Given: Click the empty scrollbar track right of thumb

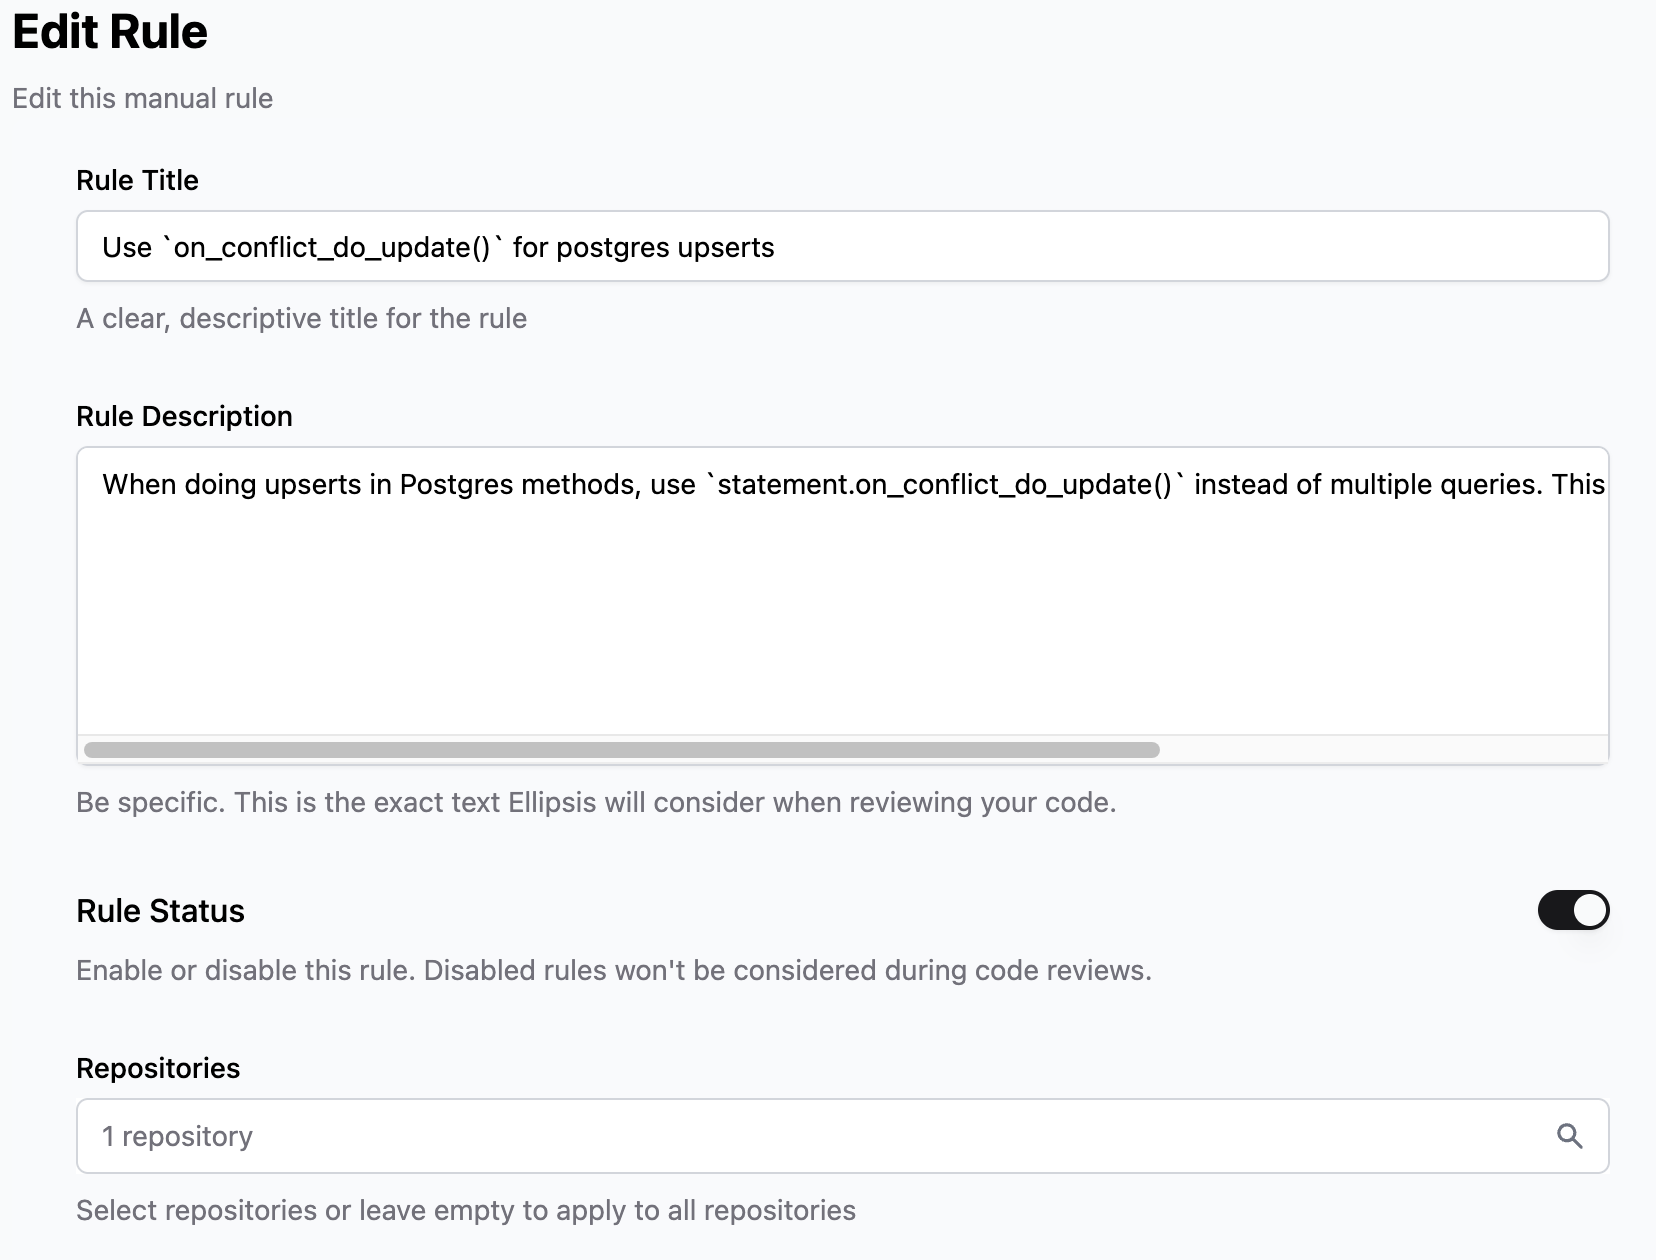Looking at the screenshot, I should coord(1380,750).
